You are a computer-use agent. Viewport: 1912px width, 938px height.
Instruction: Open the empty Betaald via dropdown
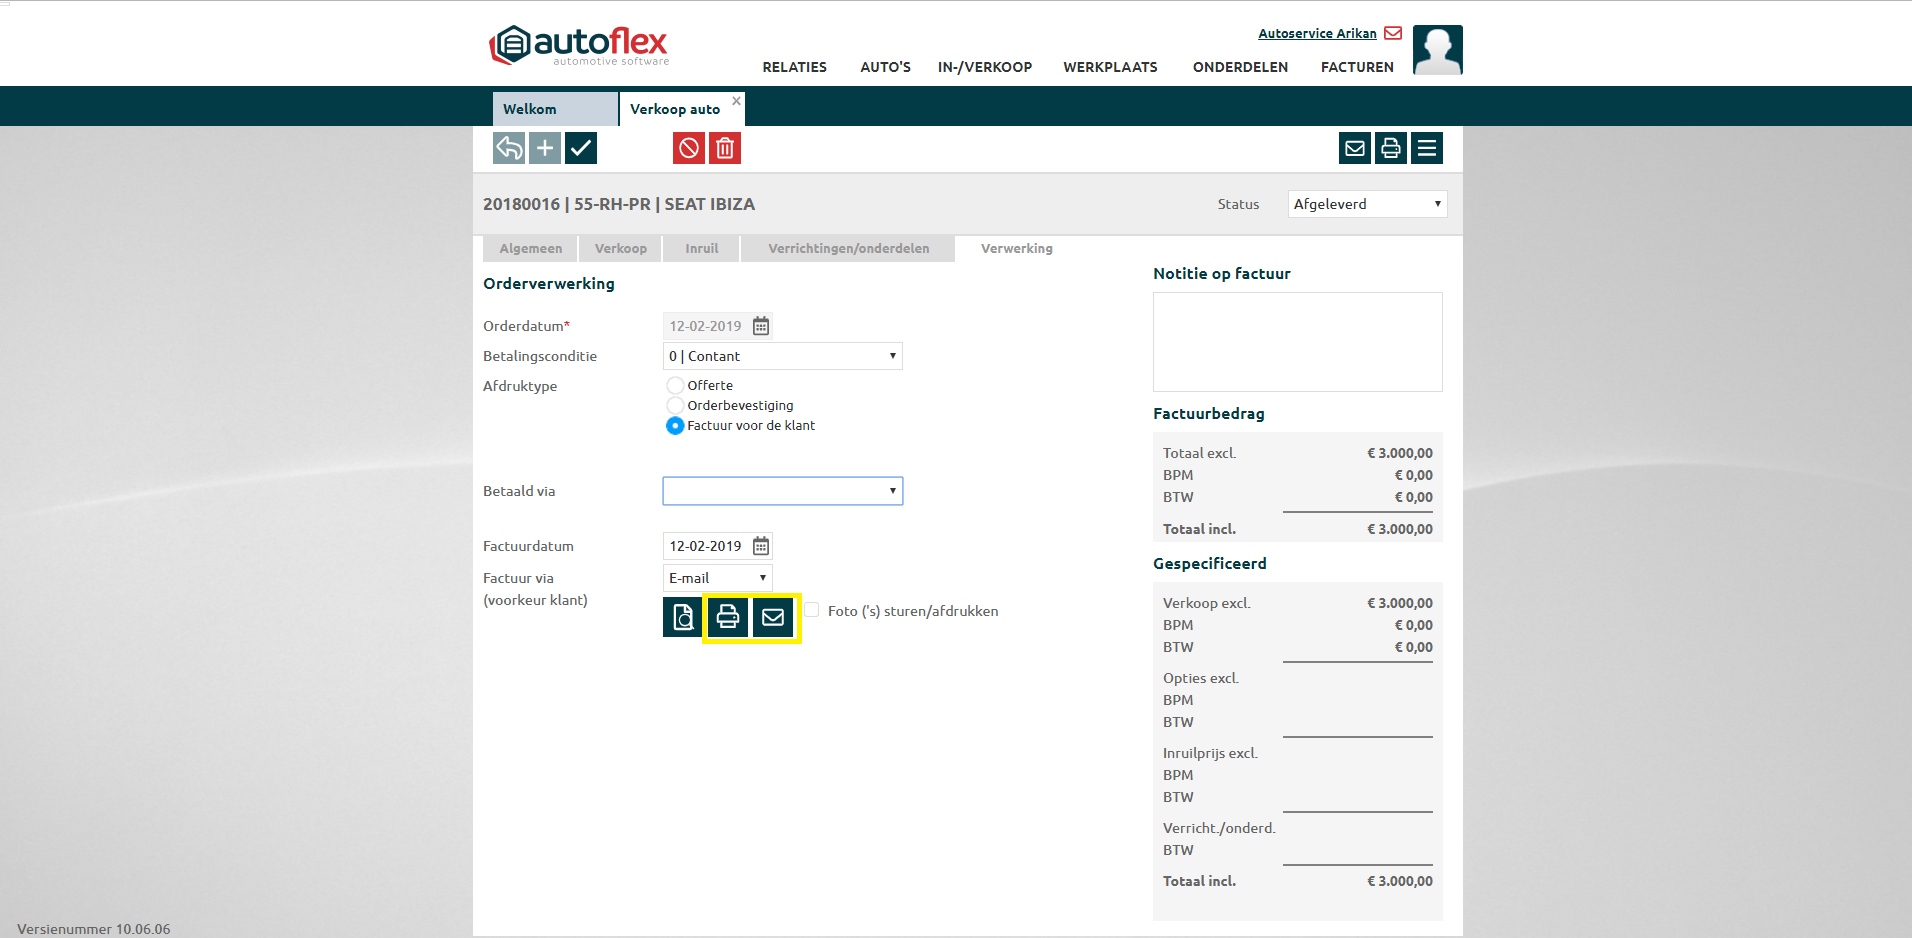click(782, 491)
